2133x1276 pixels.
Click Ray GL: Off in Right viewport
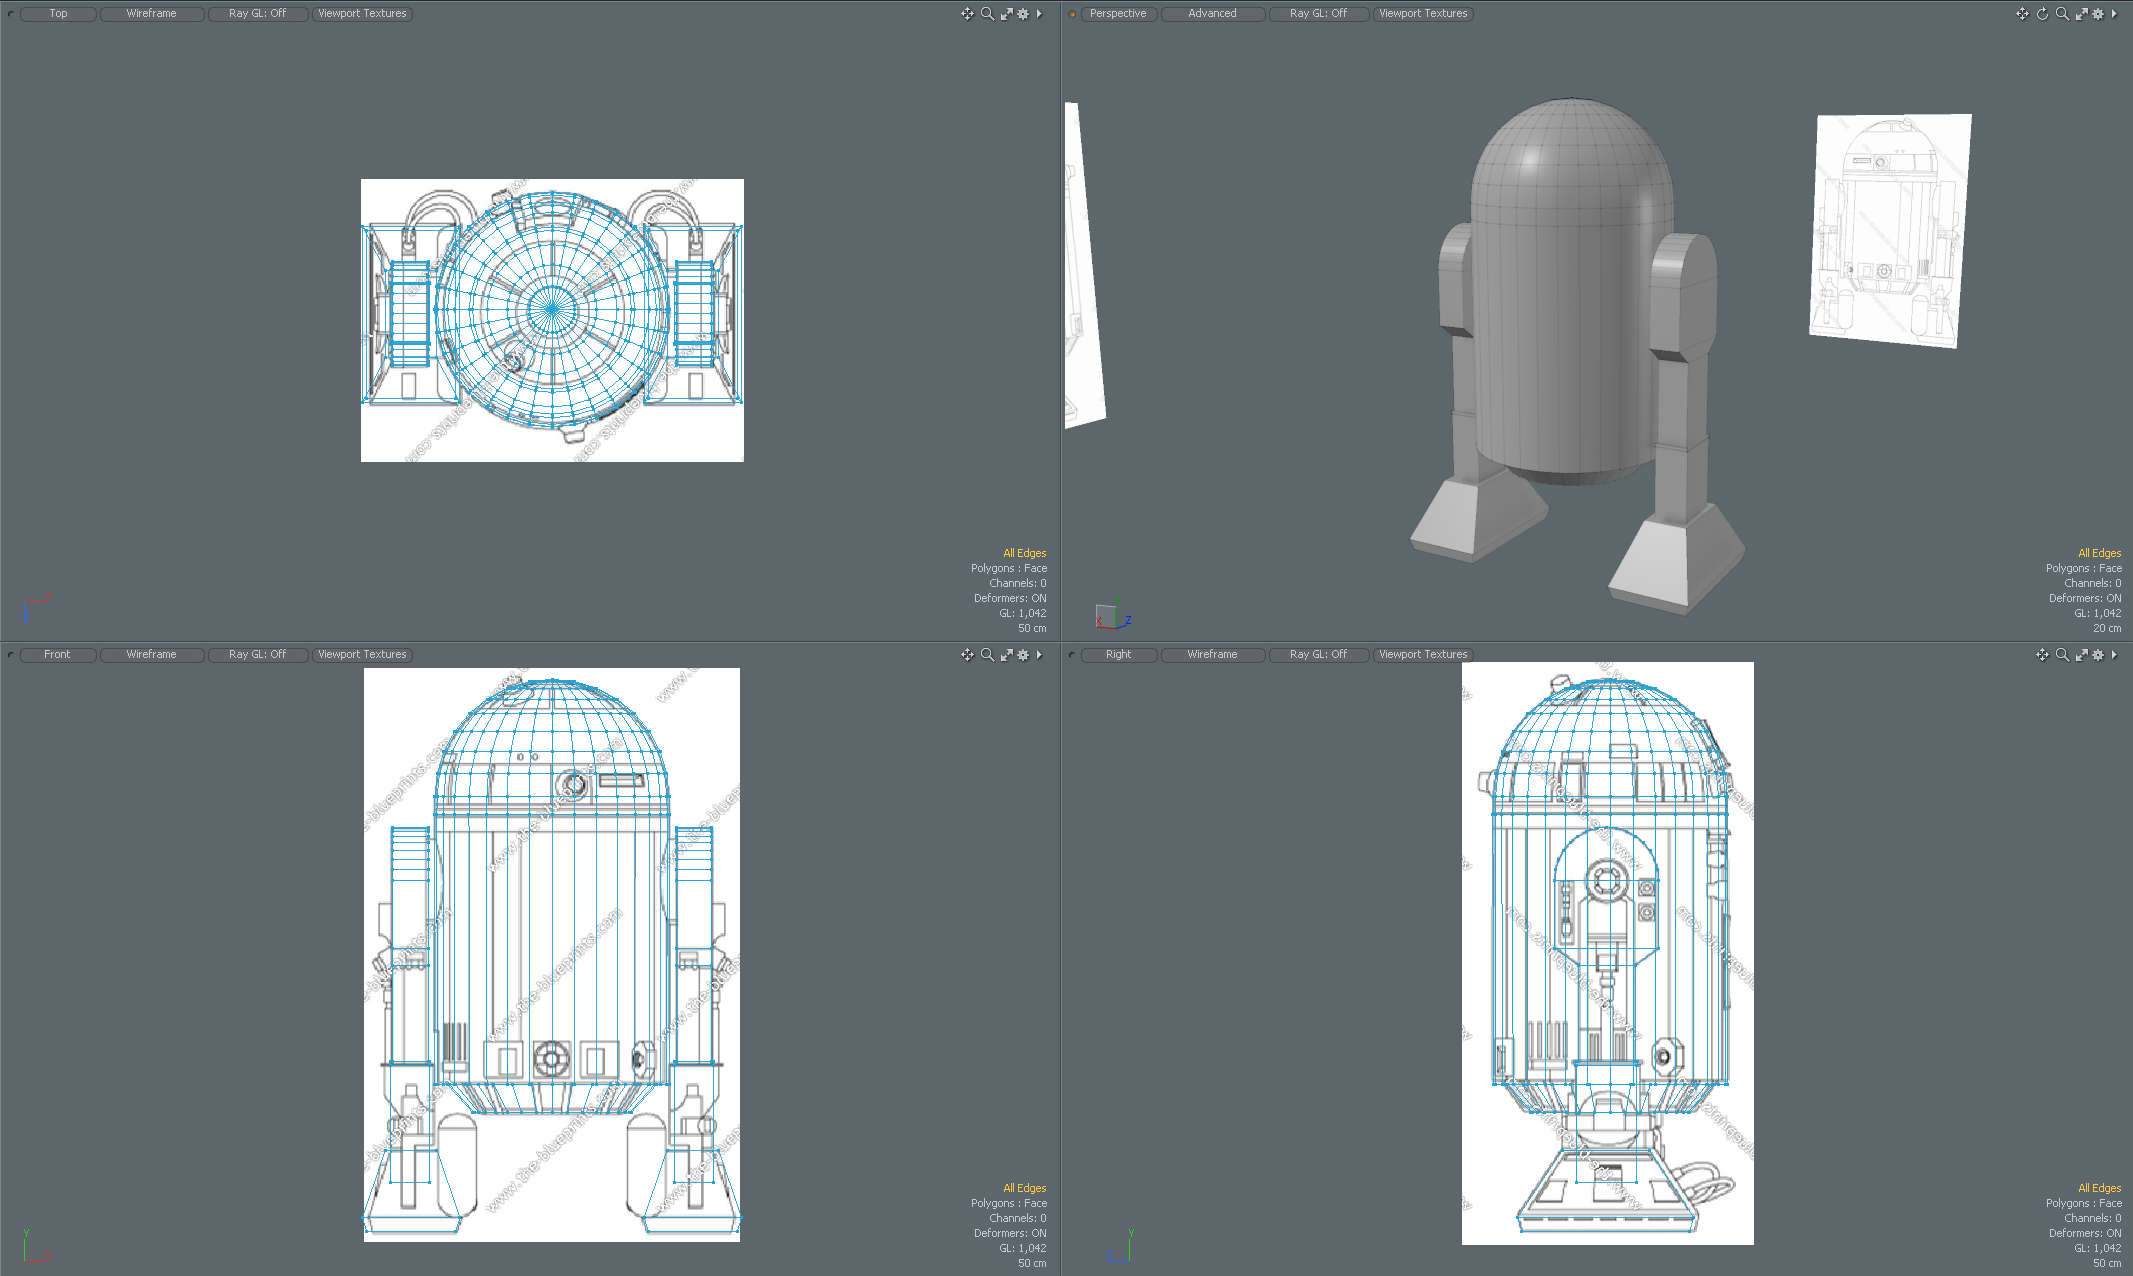click(x=1318, y=655)
